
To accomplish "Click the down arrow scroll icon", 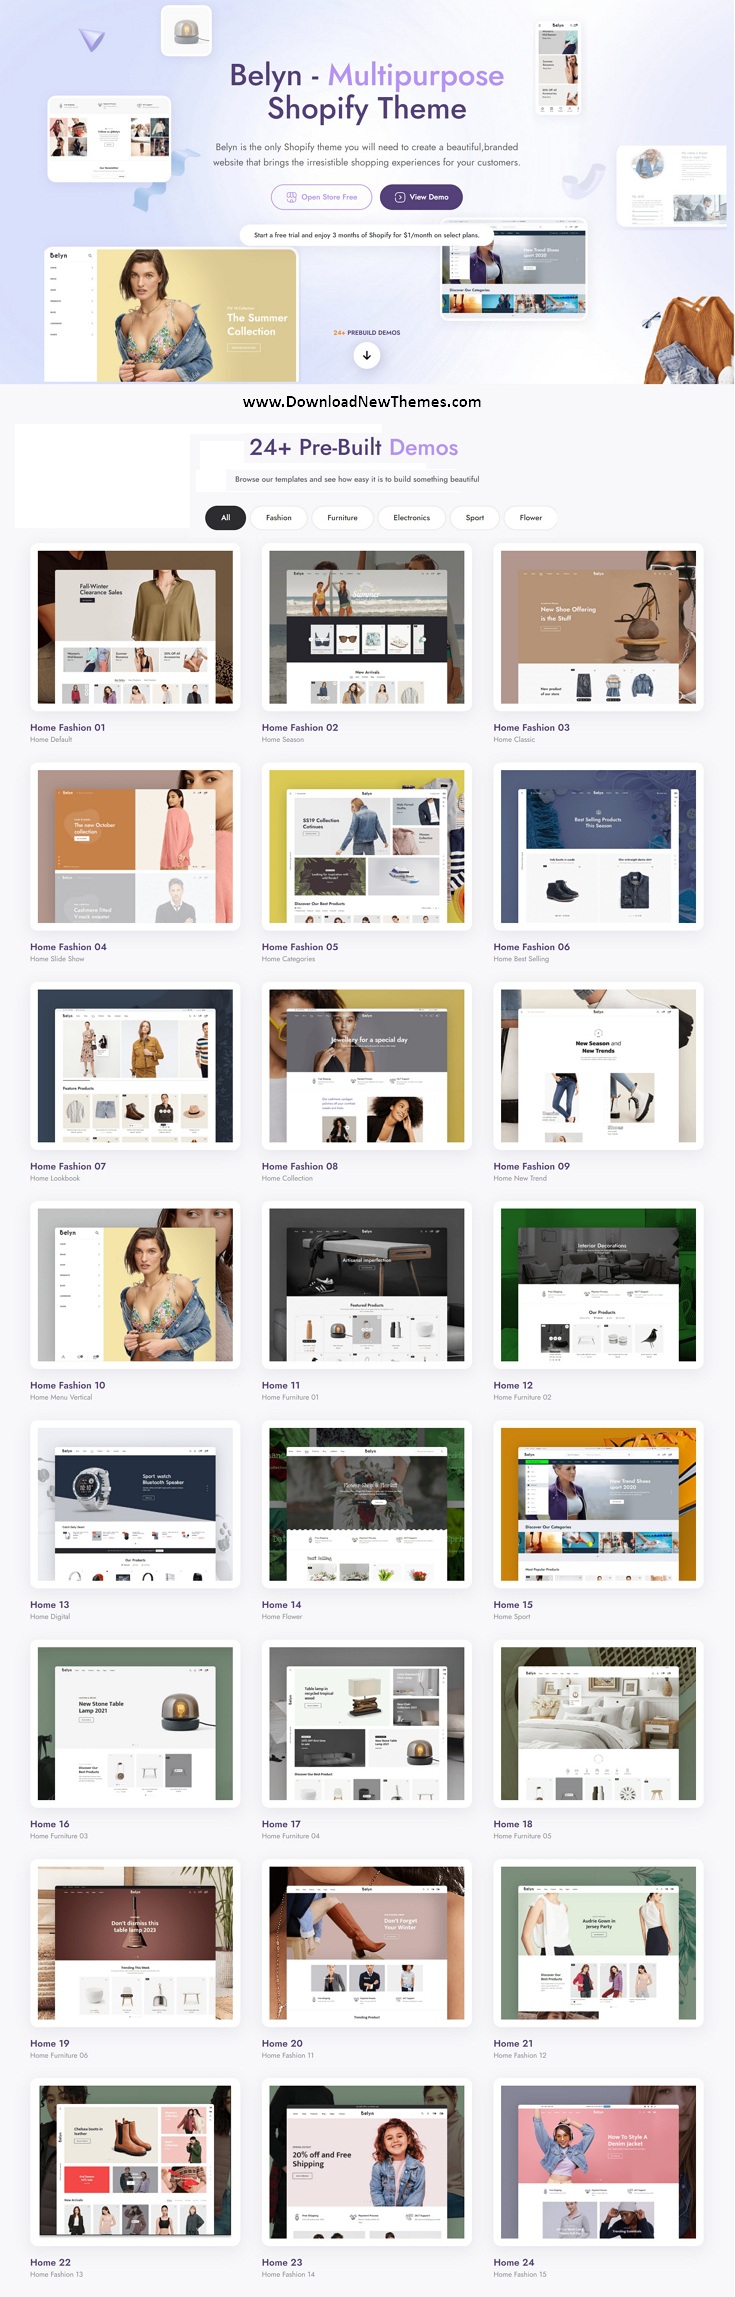I will click(x=367, y=355).
